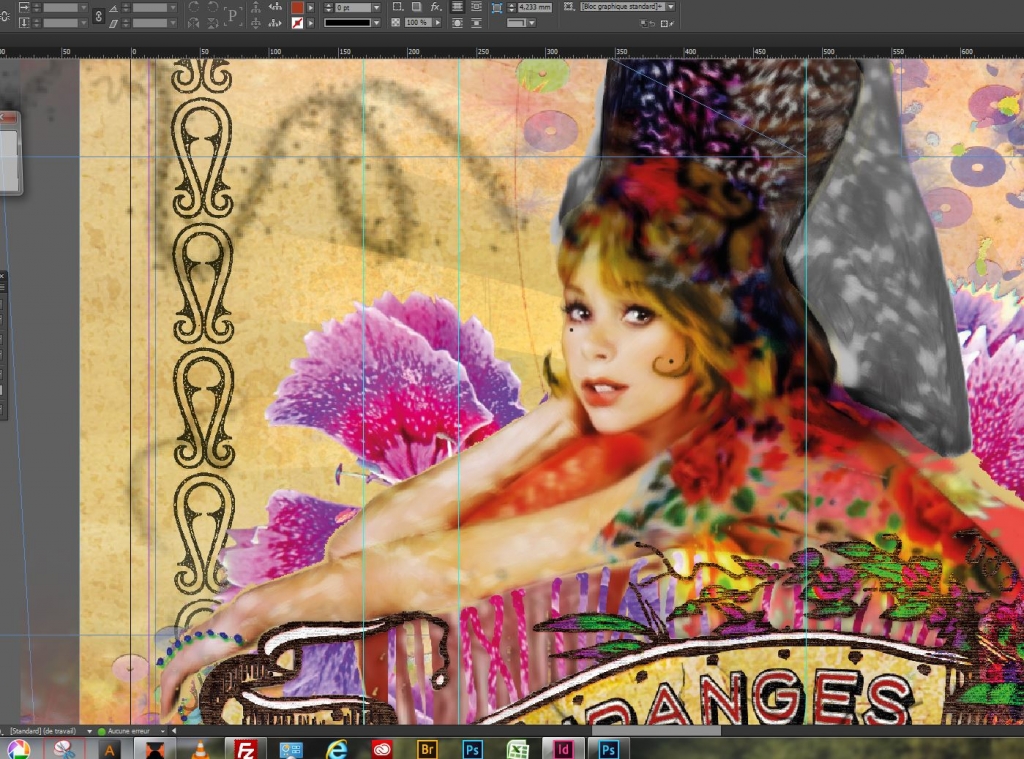Click the corner size stepper arrows
Image resolution: width=1024 pixels, height=759 pixels.
coord(511,7)
